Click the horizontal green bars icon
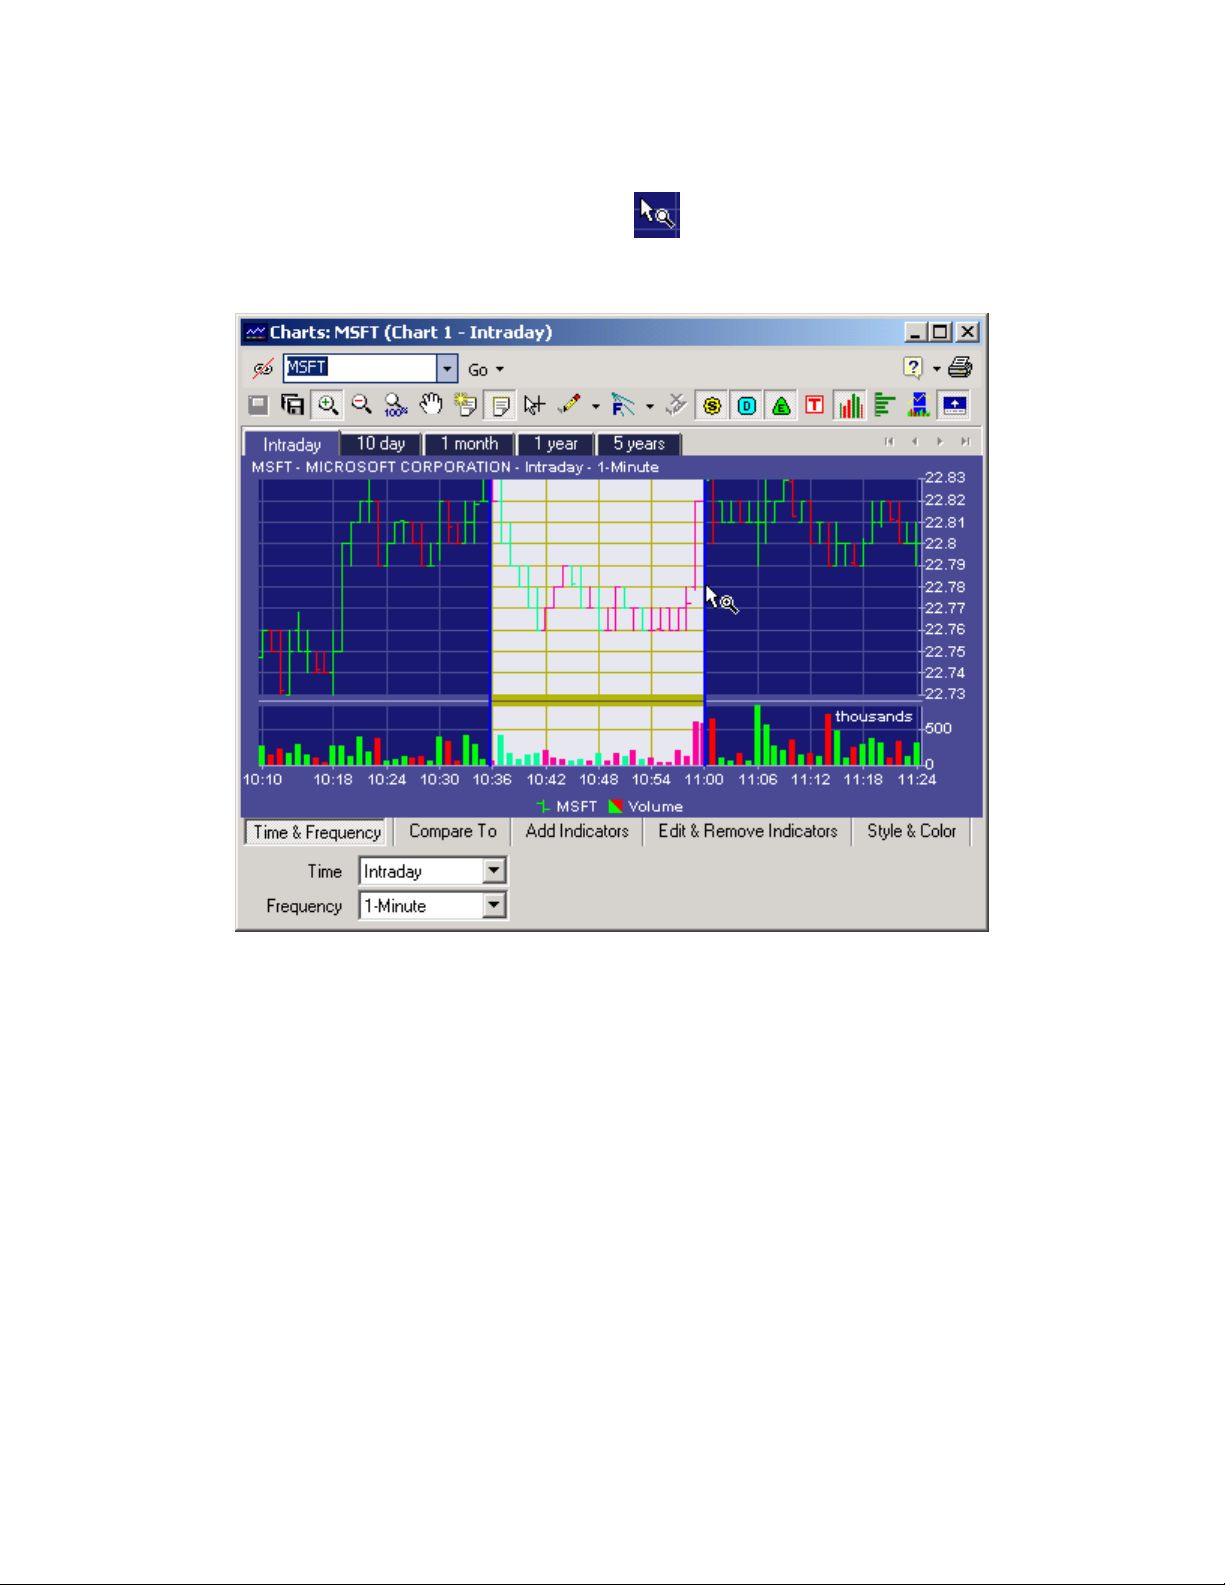The image size is (1225, 1585). [x=885, y=405]
